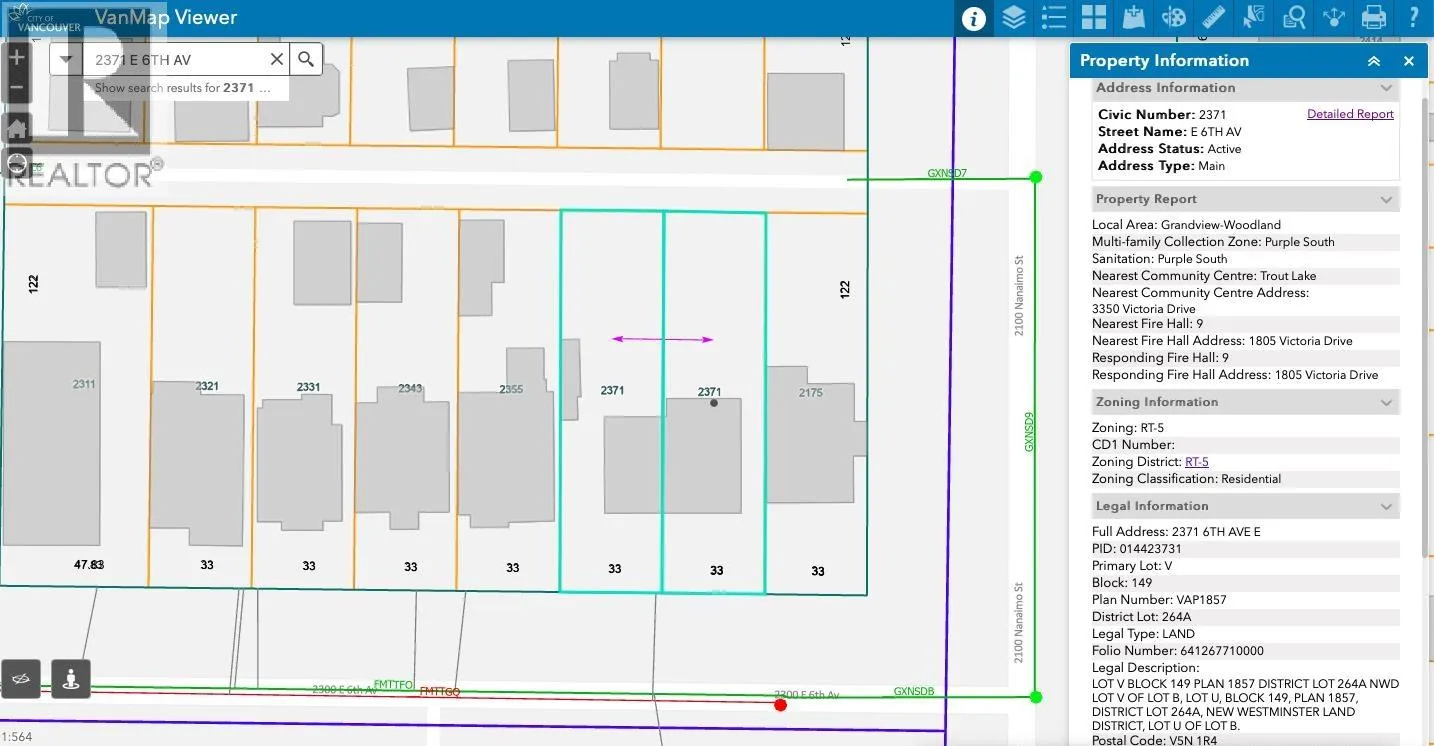Viewport: 1434px width, 746px height.
Task: Open the Legend panel icon
Action: pyautogui.click(x=1053, y=18)
